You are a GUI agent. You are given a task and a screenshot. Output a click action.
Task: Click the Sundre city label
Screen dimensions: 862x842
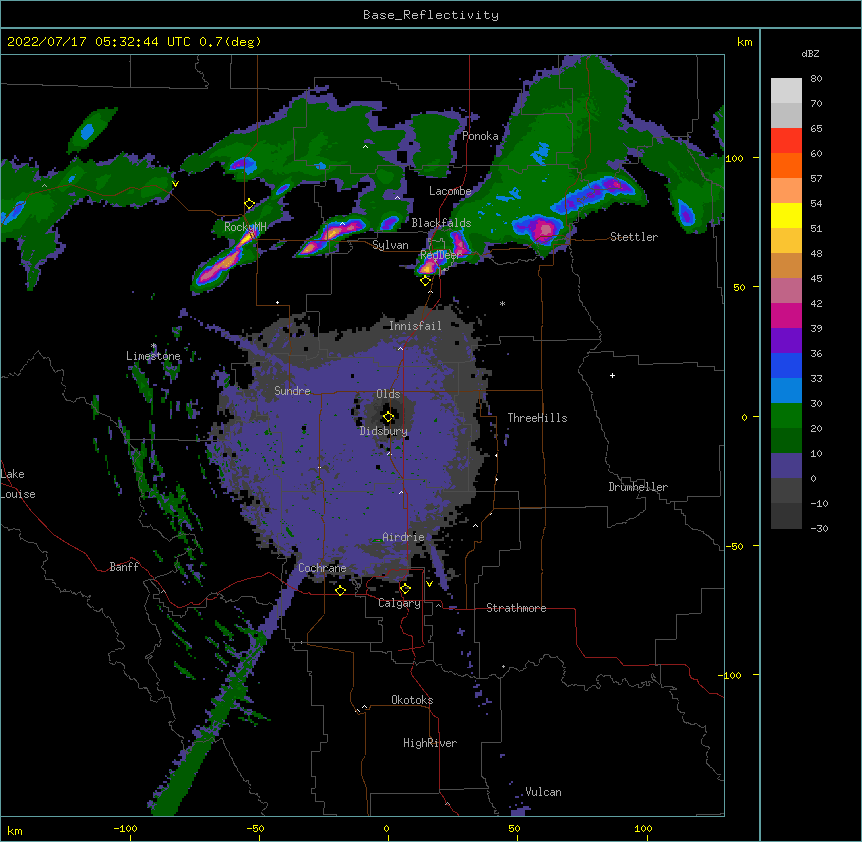(292, 391)
